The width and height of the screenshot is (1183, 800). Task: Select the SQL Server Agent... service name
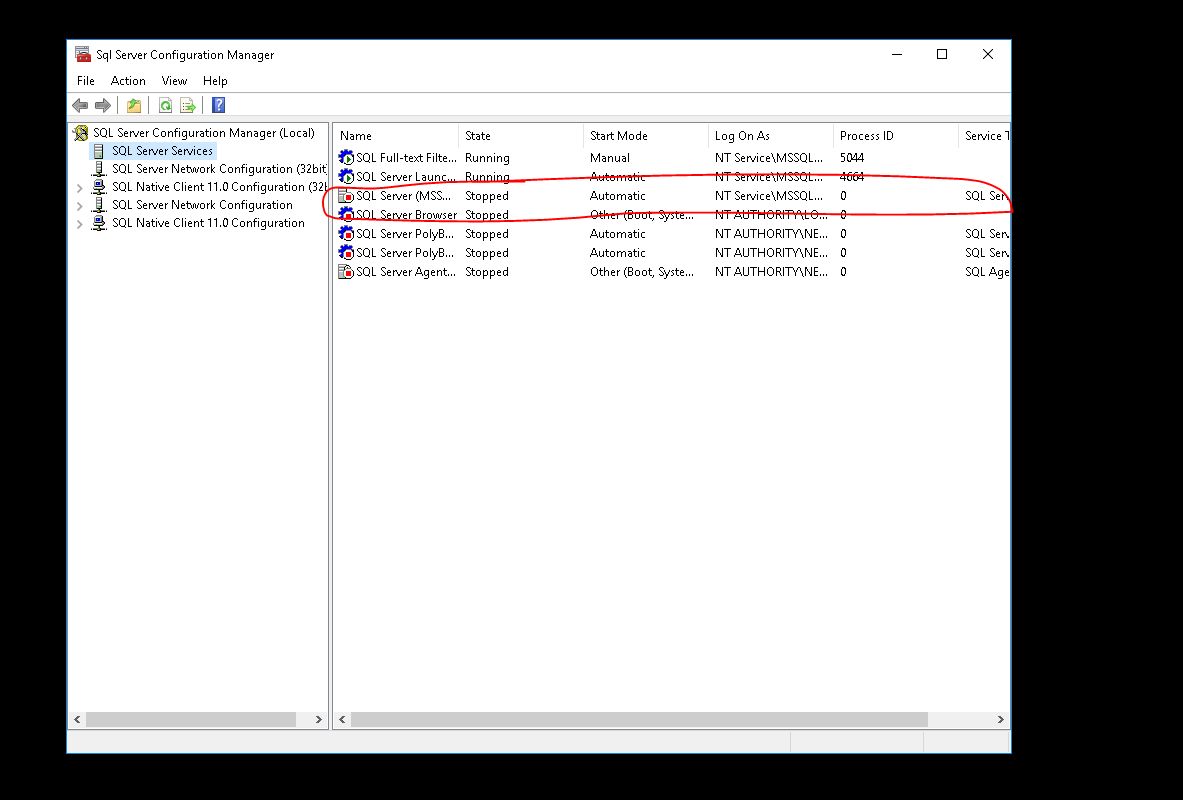click(x=406, y=272)
